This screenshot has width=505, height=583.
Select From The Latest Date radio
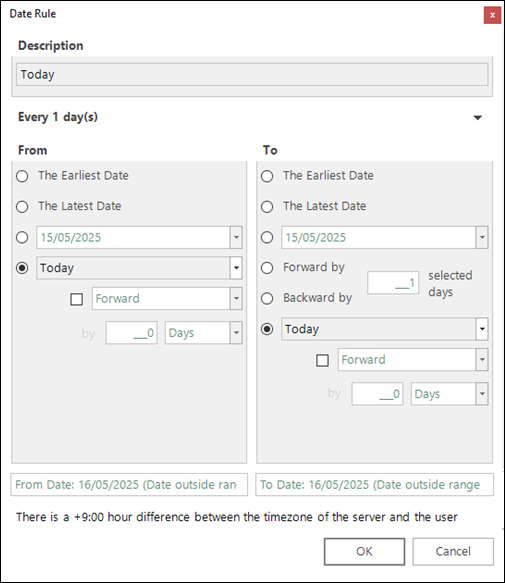[x=22, y=206]
